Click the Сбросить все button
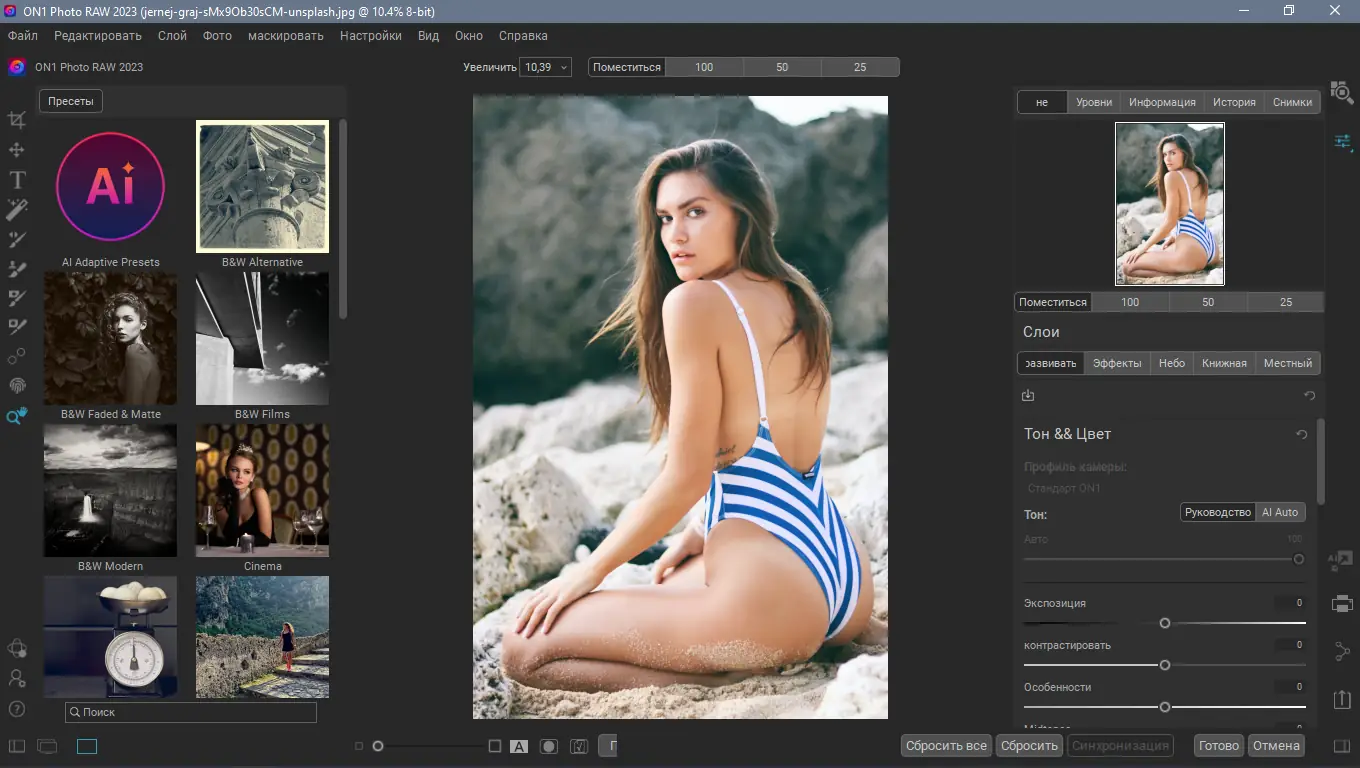 coord(946,745)
